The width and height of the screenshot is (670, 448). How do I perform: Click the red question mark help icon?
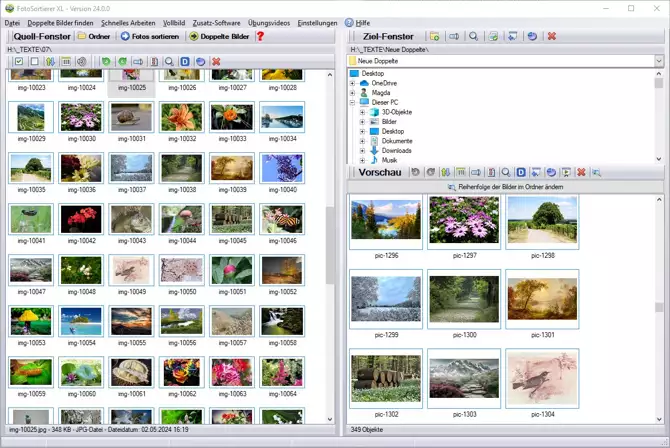coord(261,36)
